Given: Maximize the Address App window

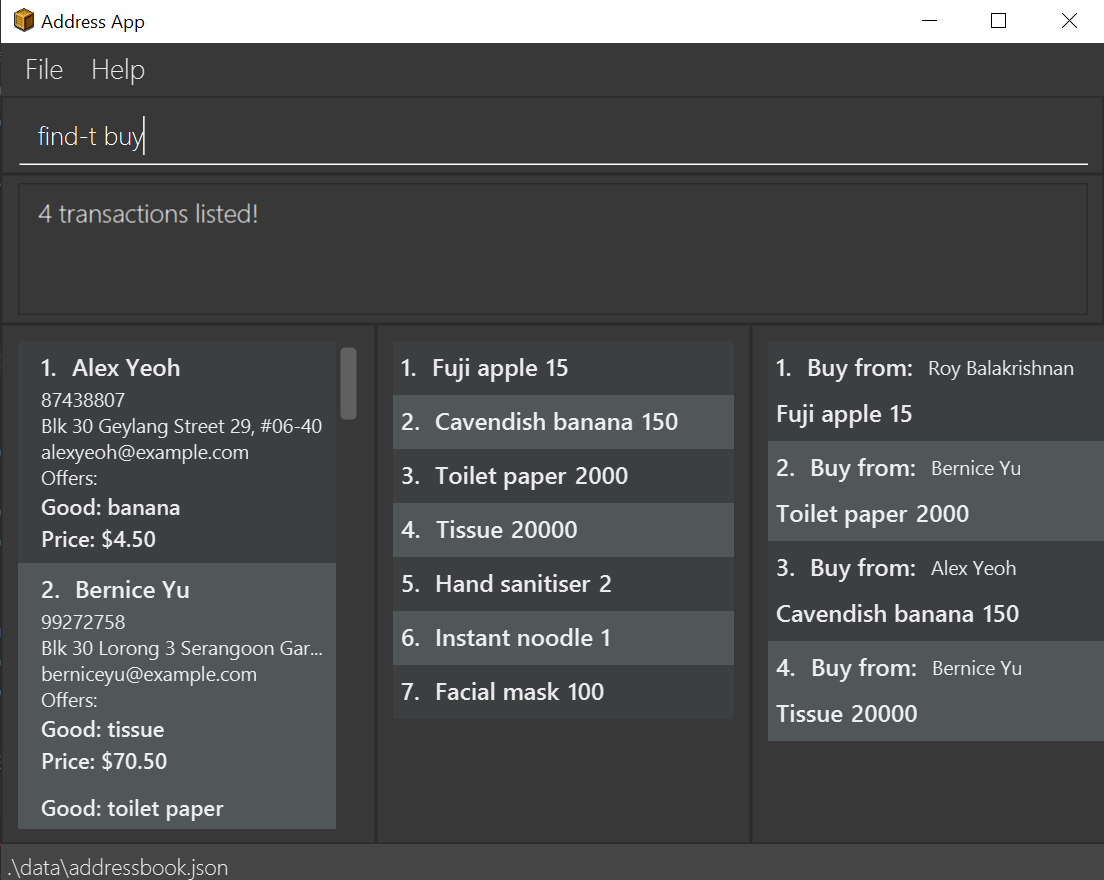Looking at the screenshot, I should tap(998, 21).
